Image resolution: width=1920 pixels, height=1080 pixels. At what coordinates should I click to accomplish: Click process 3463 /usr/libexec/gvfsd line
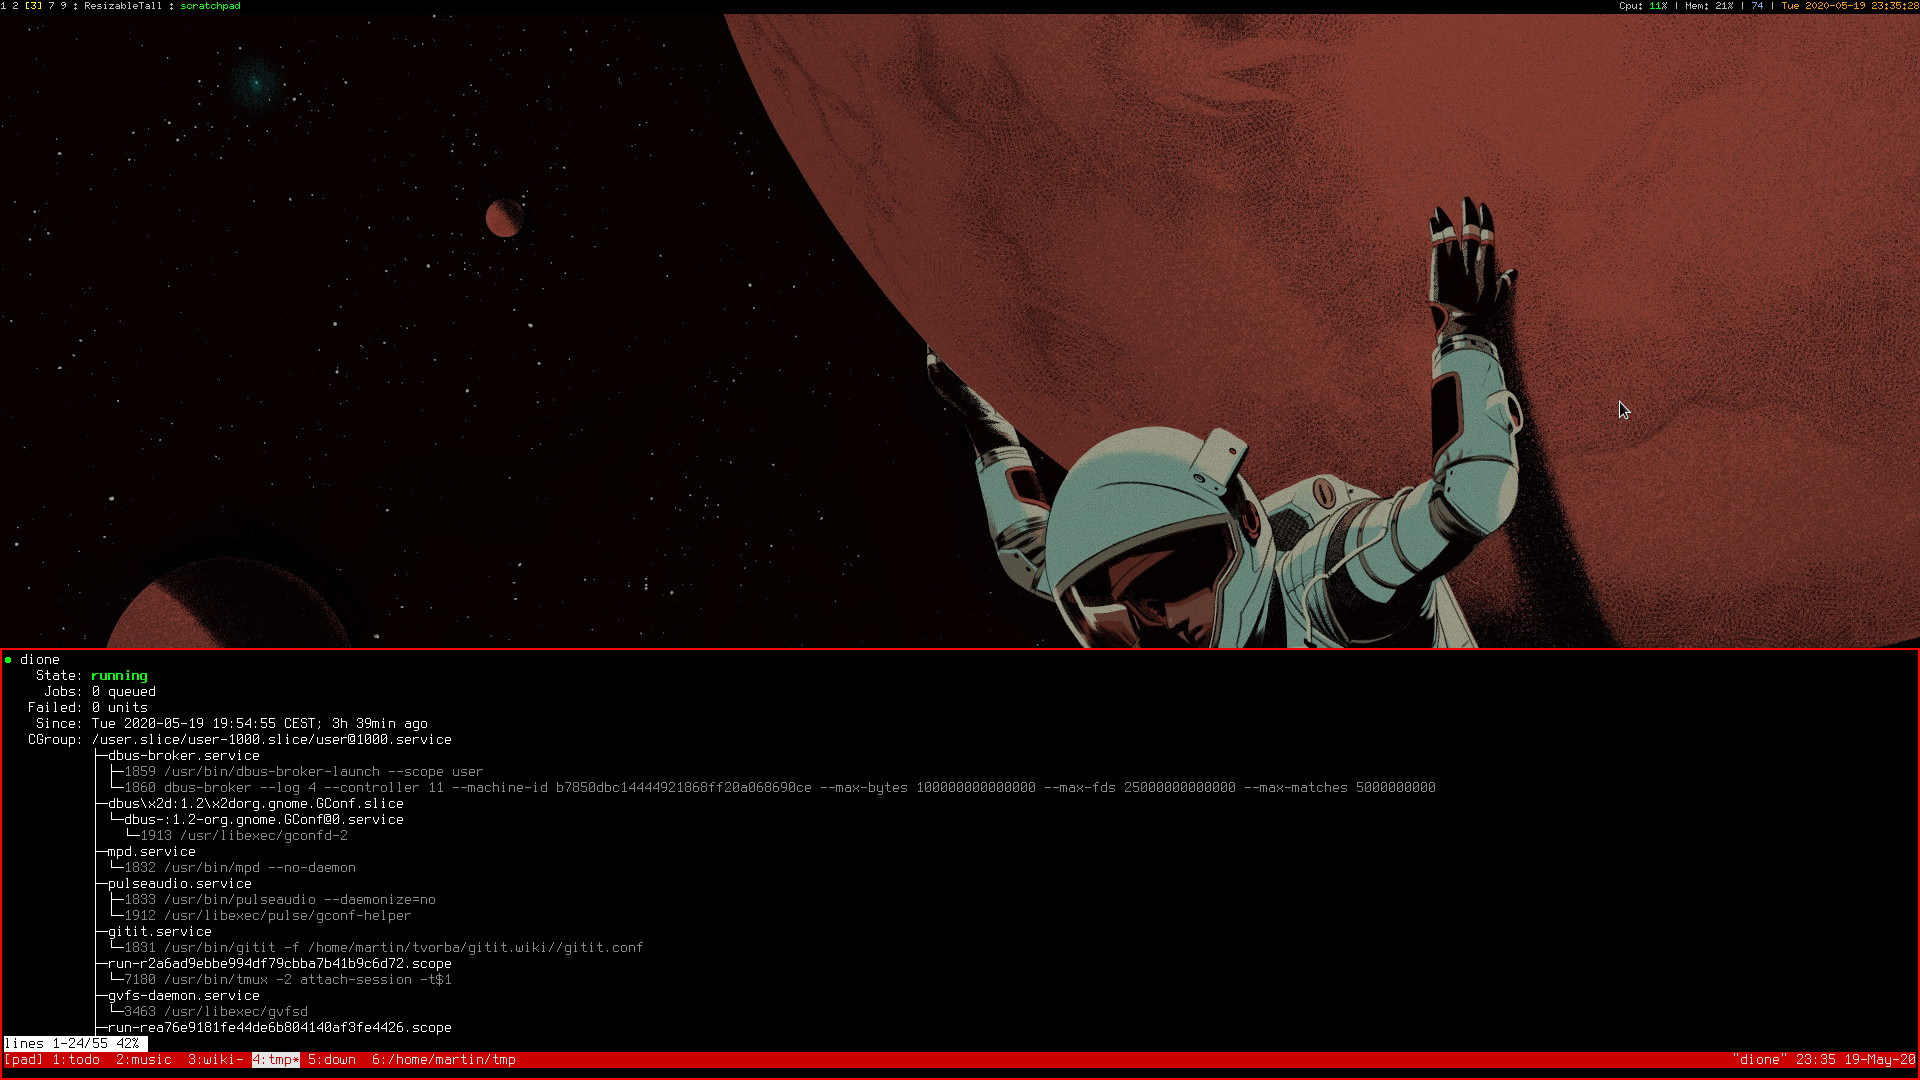[216, 1012]
